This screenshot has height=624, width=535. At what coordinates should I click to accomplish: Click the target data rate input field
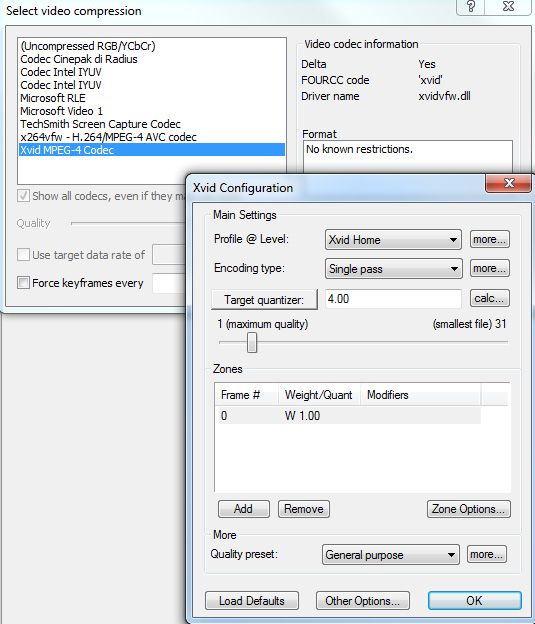pos(169,255)
